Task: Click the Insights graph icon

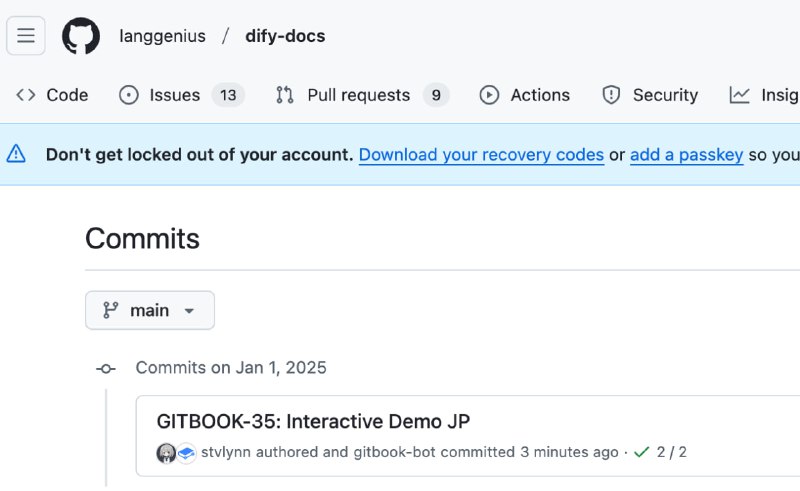Action: pyautogui.click(x=740, y=95)
